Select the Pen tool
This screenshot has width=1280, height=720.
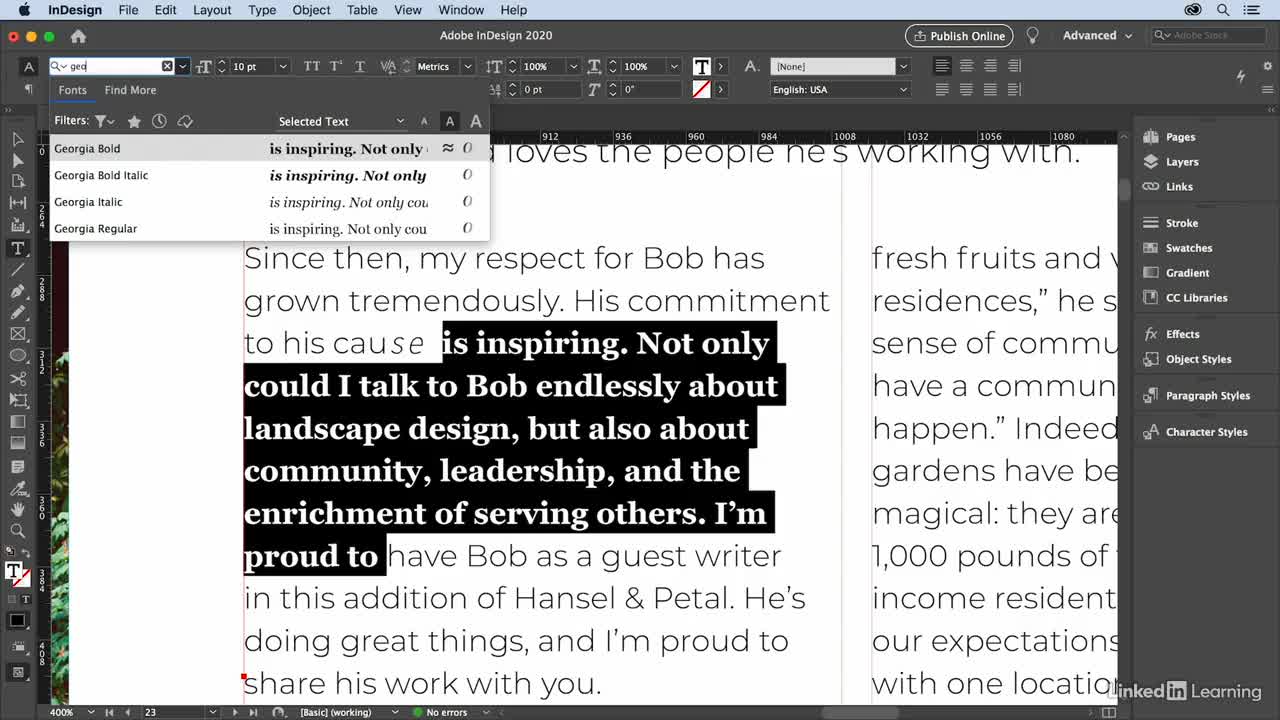pos(17,291)
